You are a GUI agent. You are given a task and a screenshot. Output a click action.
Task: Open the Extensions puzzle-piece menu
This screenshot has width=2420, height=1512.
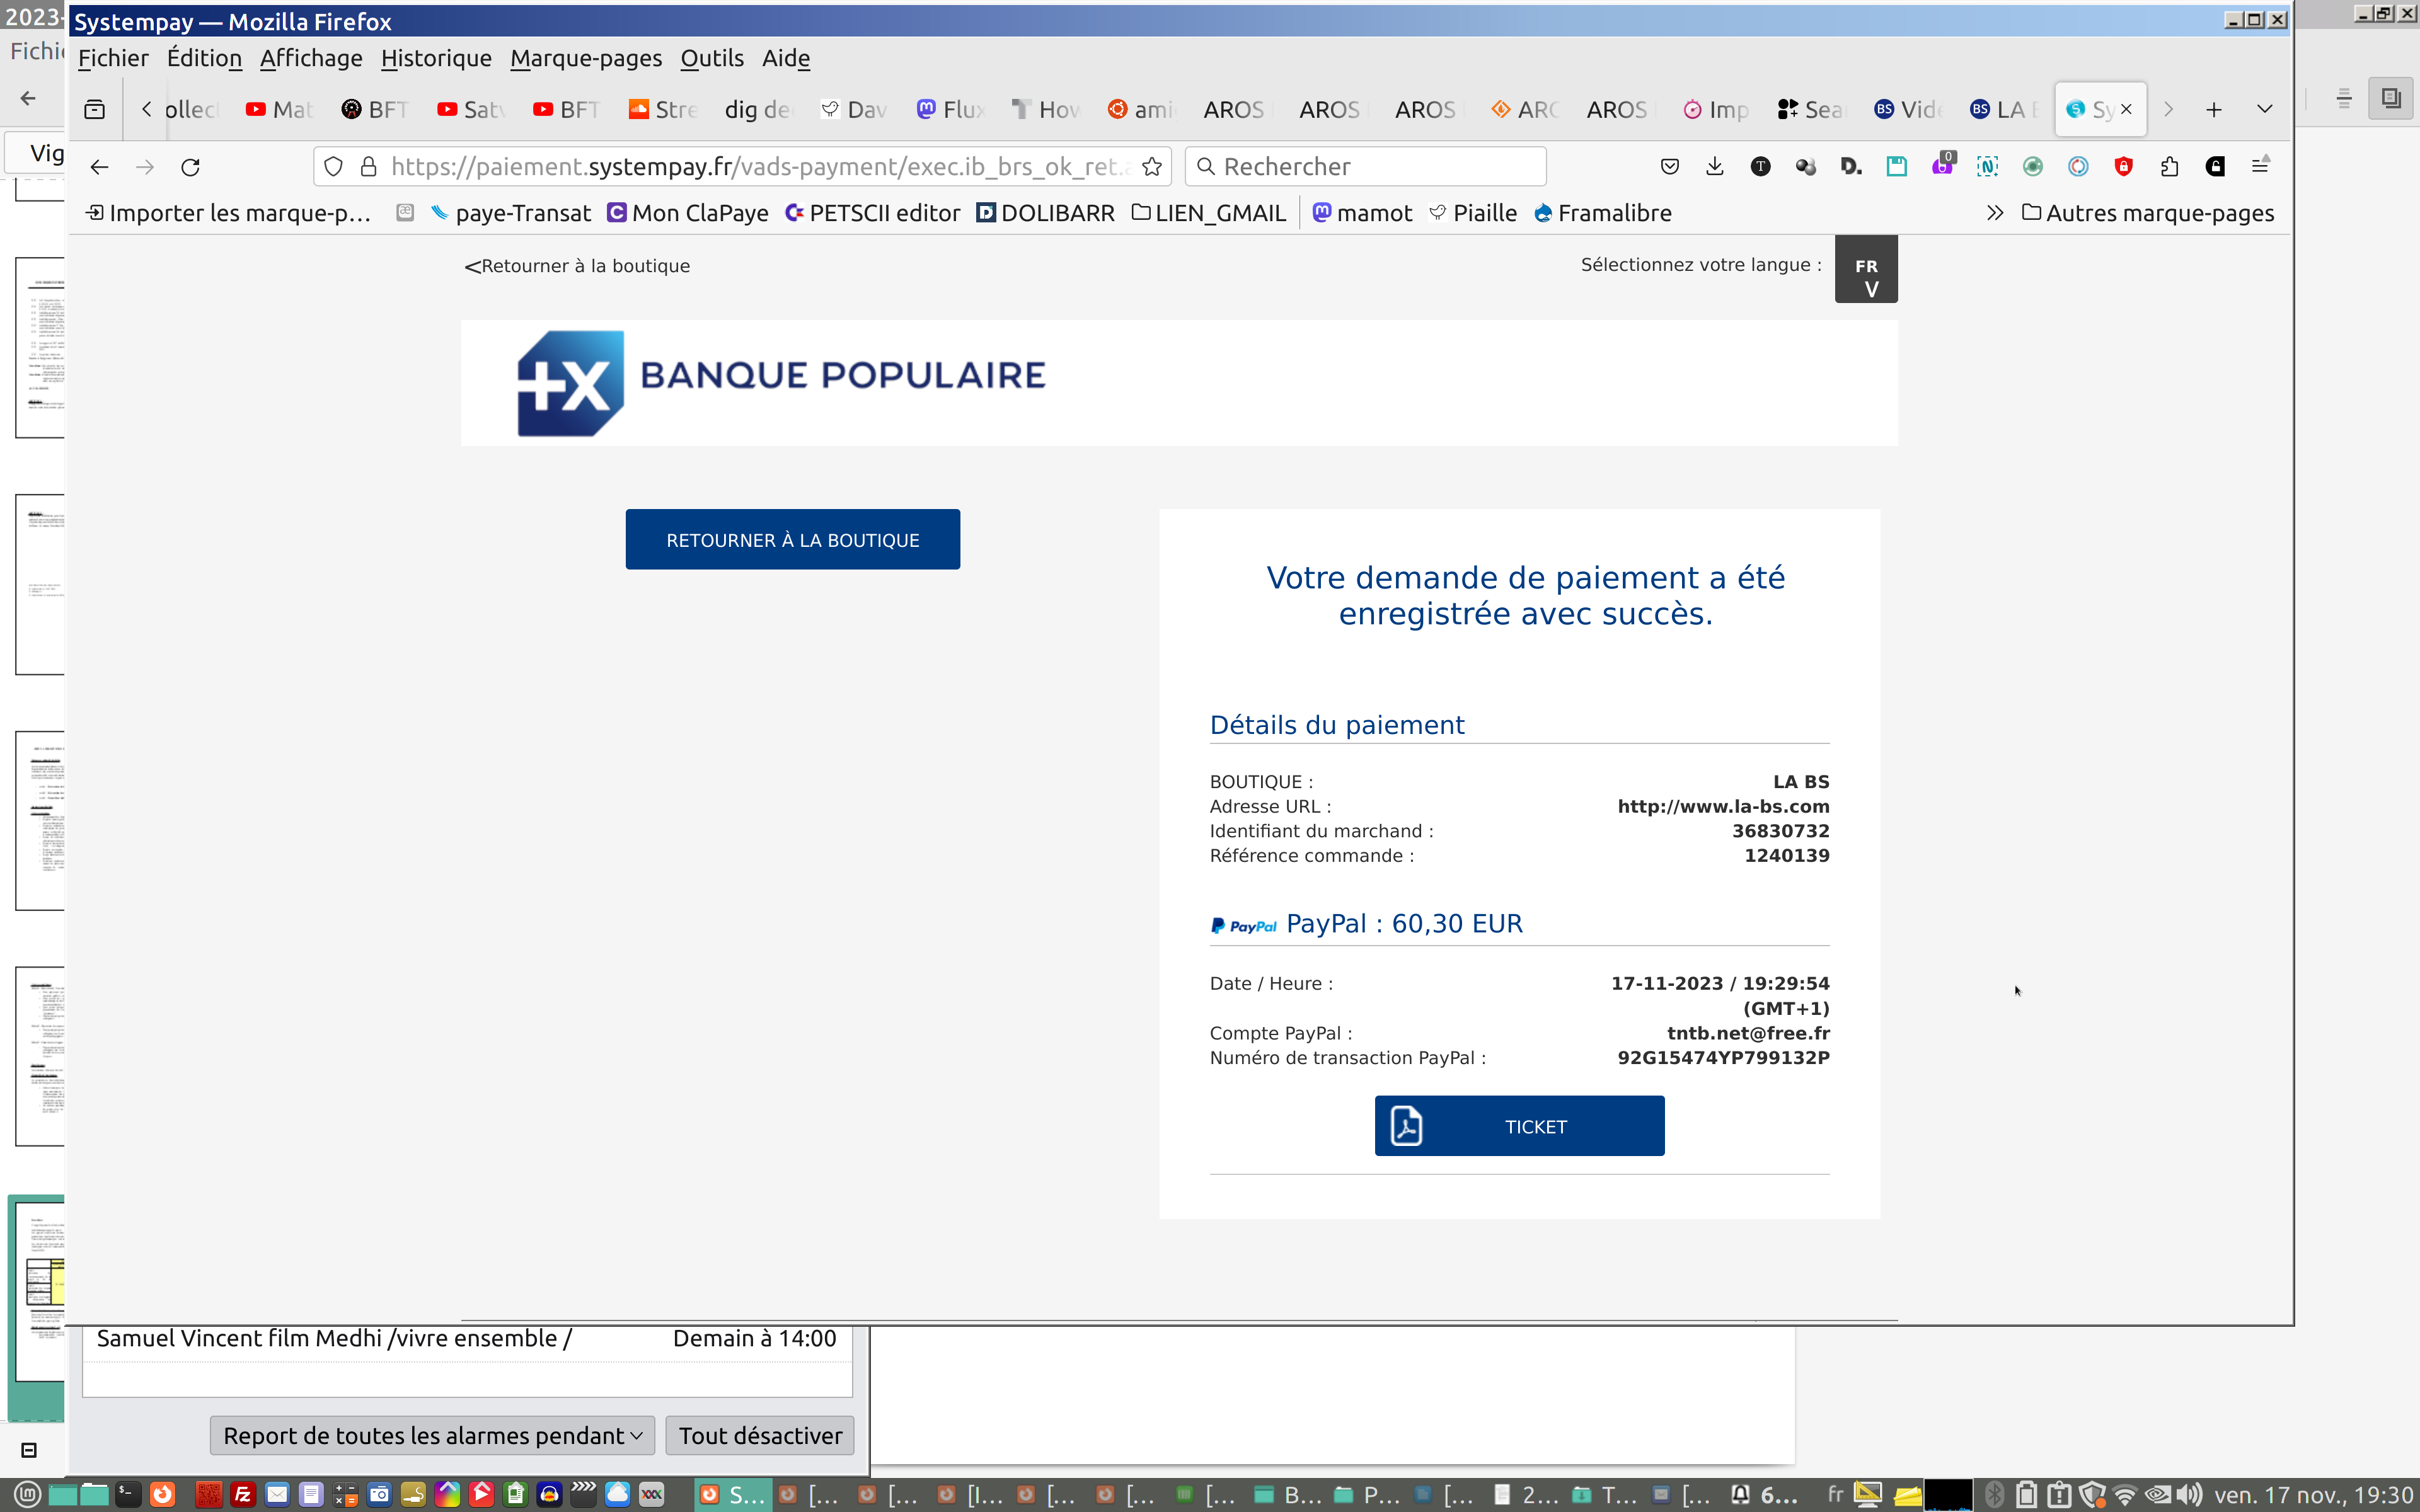click(2169, 167)
